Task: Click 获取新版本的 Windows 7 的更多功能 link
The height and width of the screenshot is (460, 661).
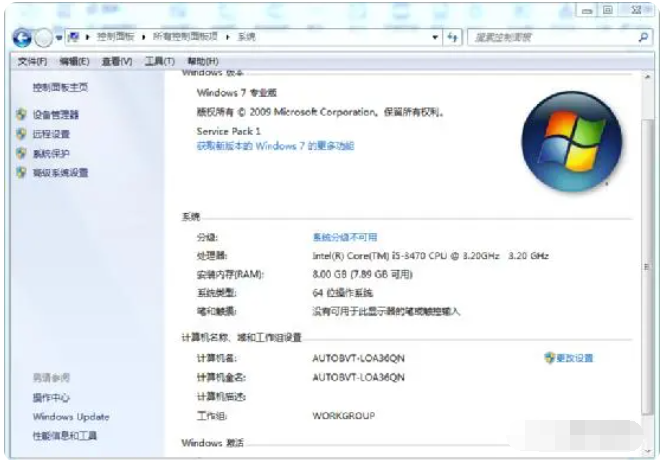Action: coord(275,146)
